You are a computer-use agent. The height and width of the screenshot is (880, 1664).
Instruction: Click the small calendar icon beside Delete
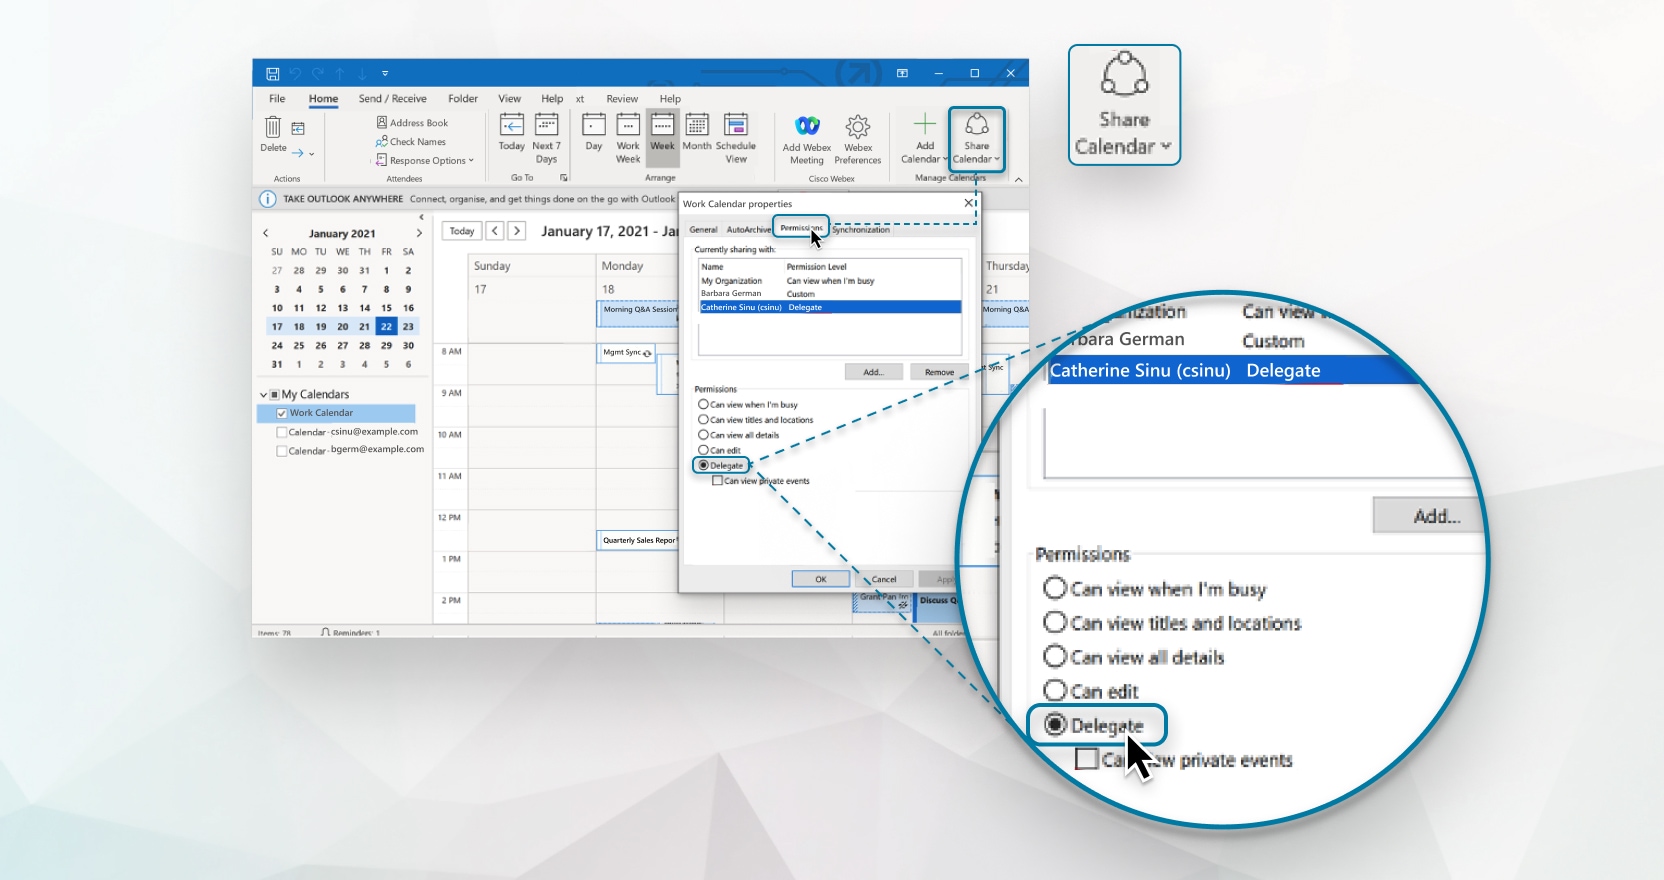[298, 128]
